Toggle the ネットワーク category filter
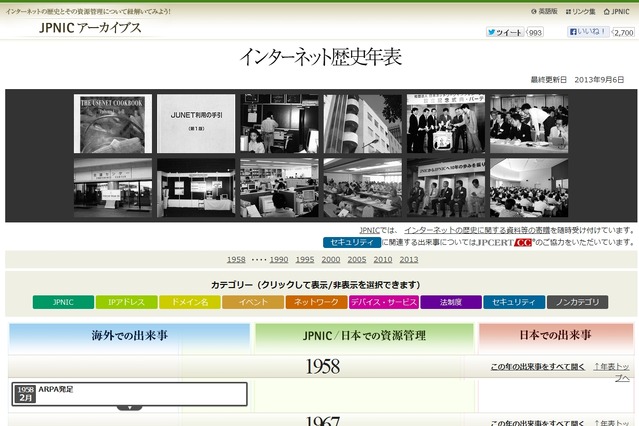 [316, 302]
